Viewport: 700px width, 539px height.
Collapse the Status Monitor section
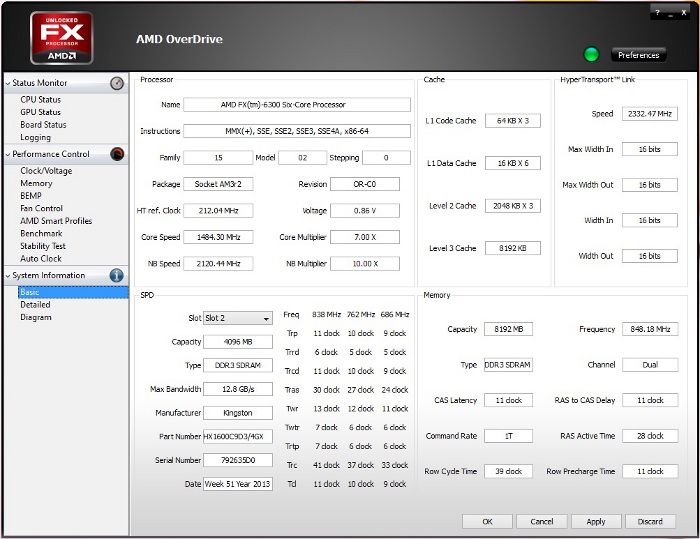click(8, 84)
